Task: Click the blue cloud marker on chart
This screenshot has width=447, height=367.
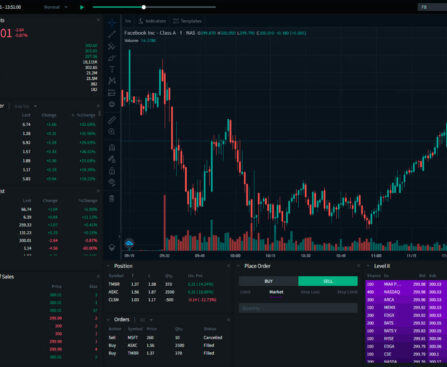Action: [x=129, y=243]
